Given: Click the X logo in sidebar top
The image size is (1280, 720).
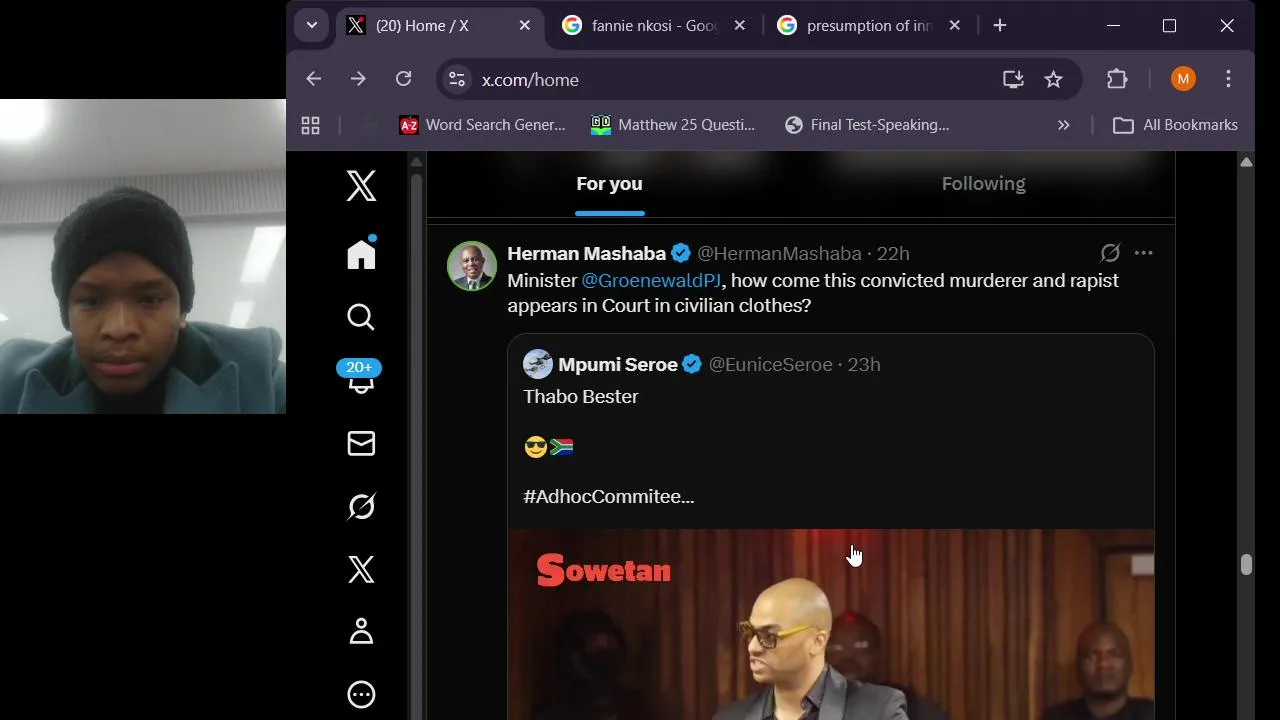Looking at the screenshot, I should tap(361, 186).
